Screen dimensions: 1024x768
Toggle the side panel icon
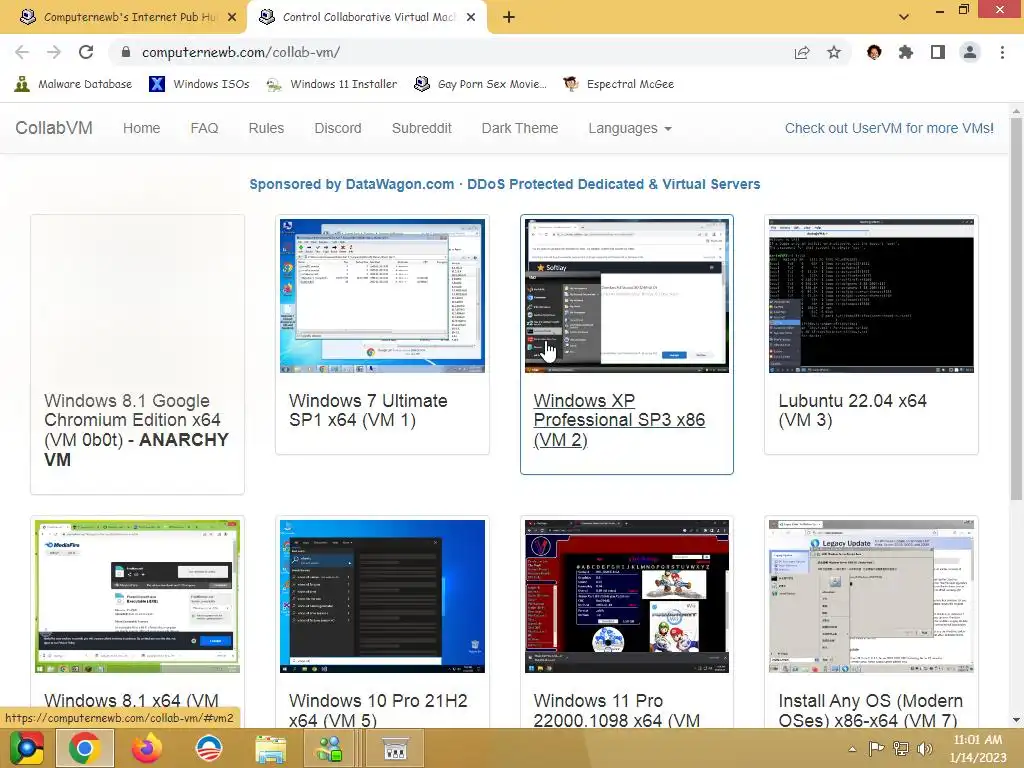click(x=938, y=52)
